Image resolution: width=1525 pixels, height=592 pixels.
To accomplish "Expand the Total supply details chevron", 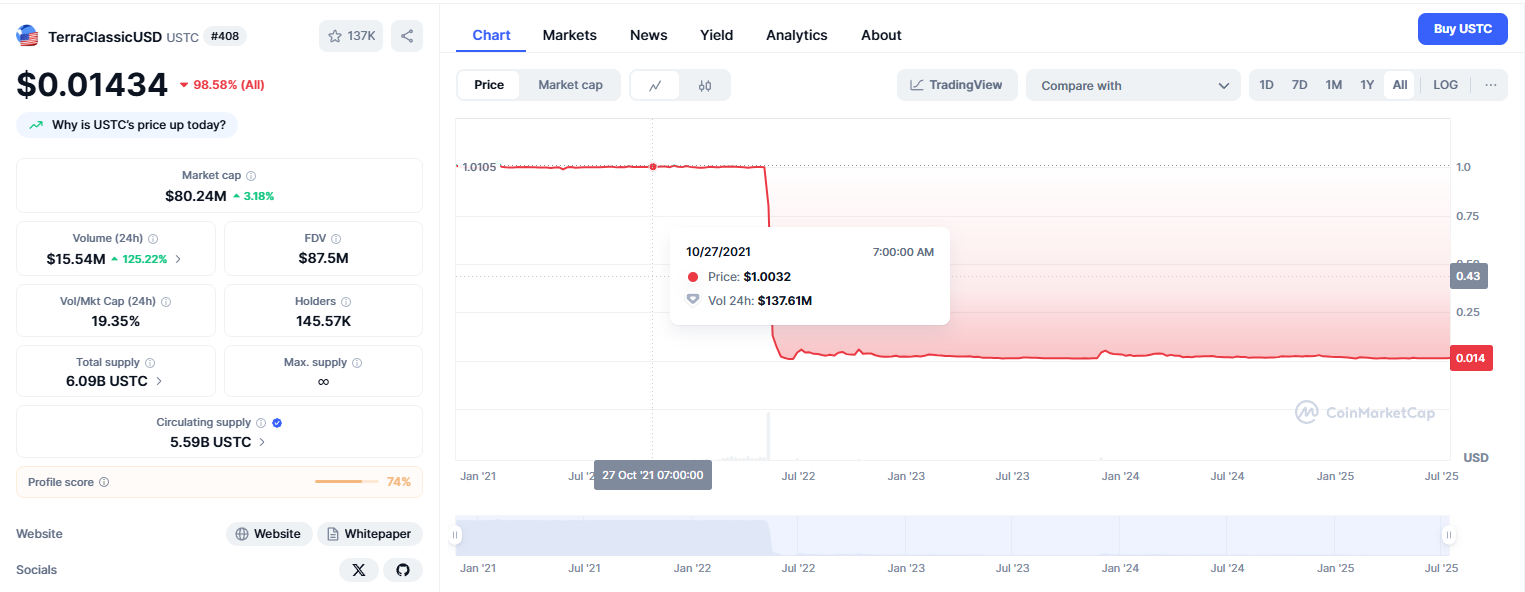I will tap(159, 381).
